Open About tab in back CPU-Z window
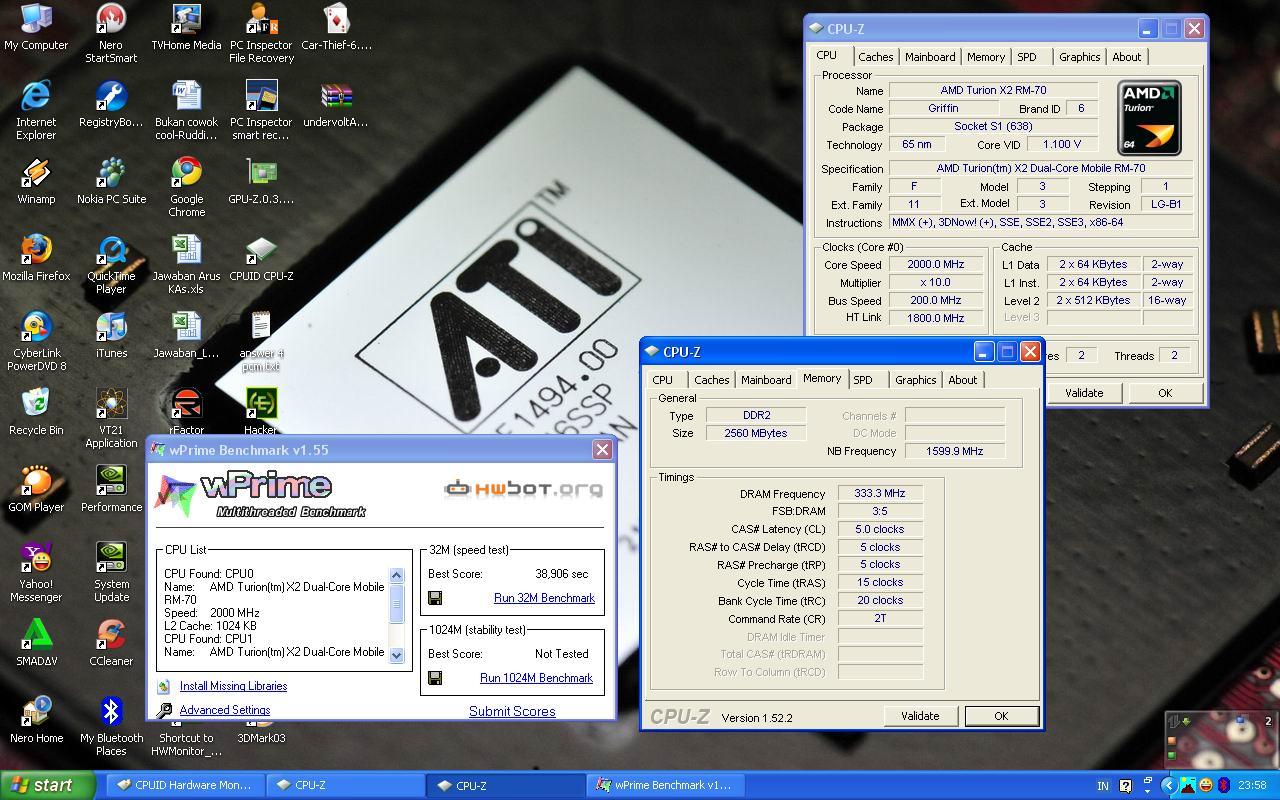 coord(1127,57)
